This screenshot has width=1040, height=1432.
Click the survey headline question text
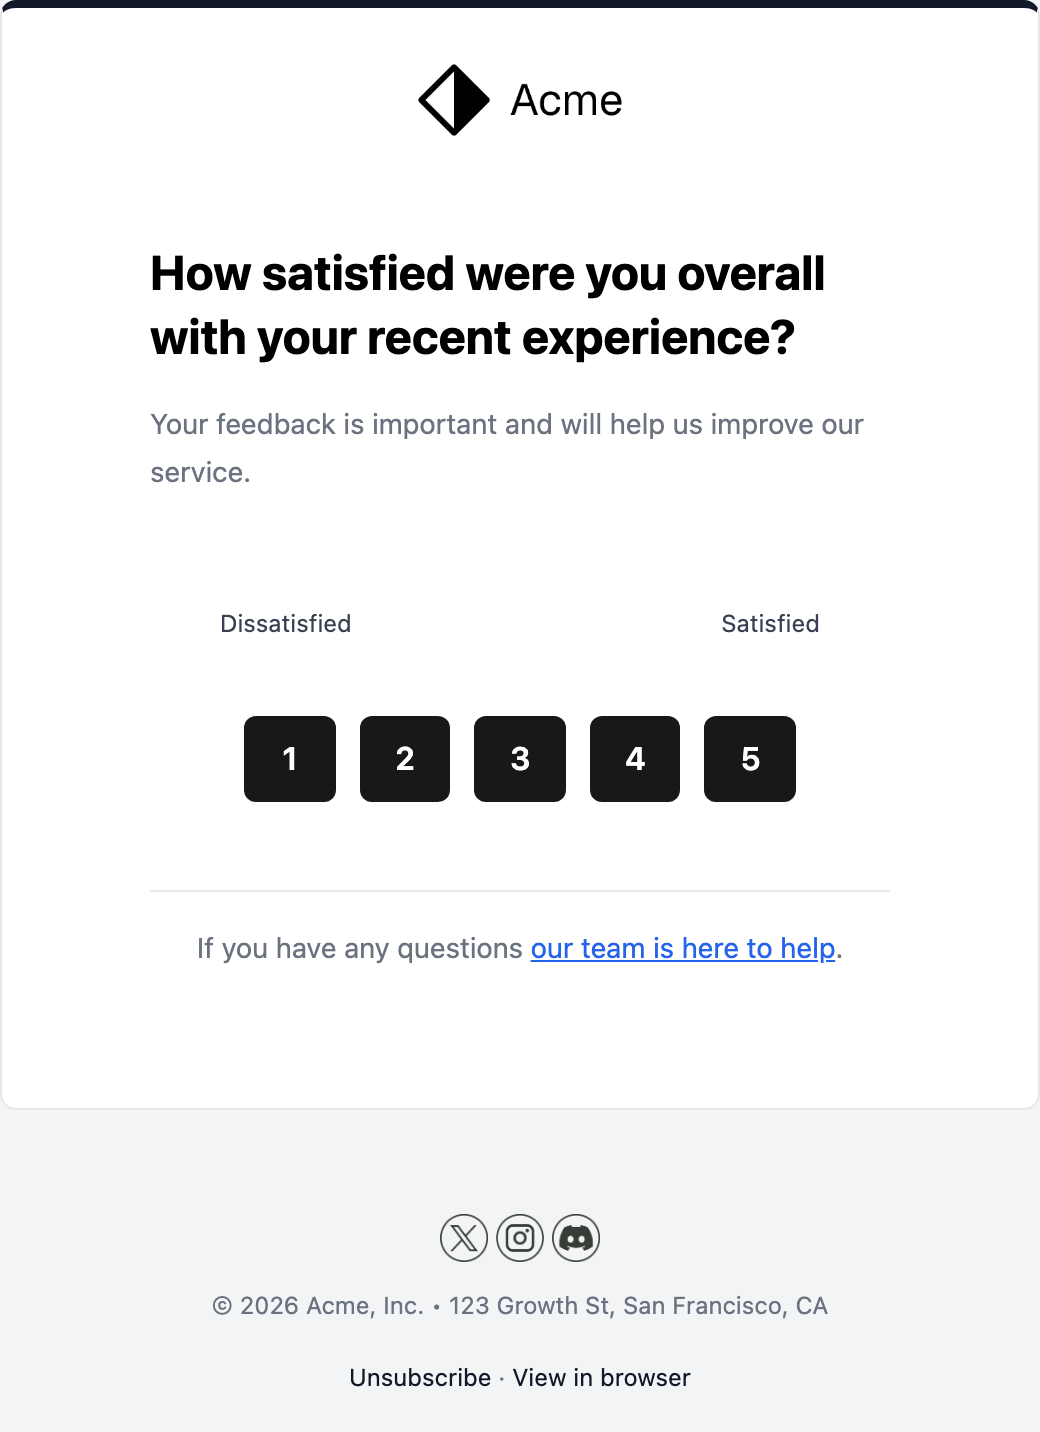tap(487, 305)
